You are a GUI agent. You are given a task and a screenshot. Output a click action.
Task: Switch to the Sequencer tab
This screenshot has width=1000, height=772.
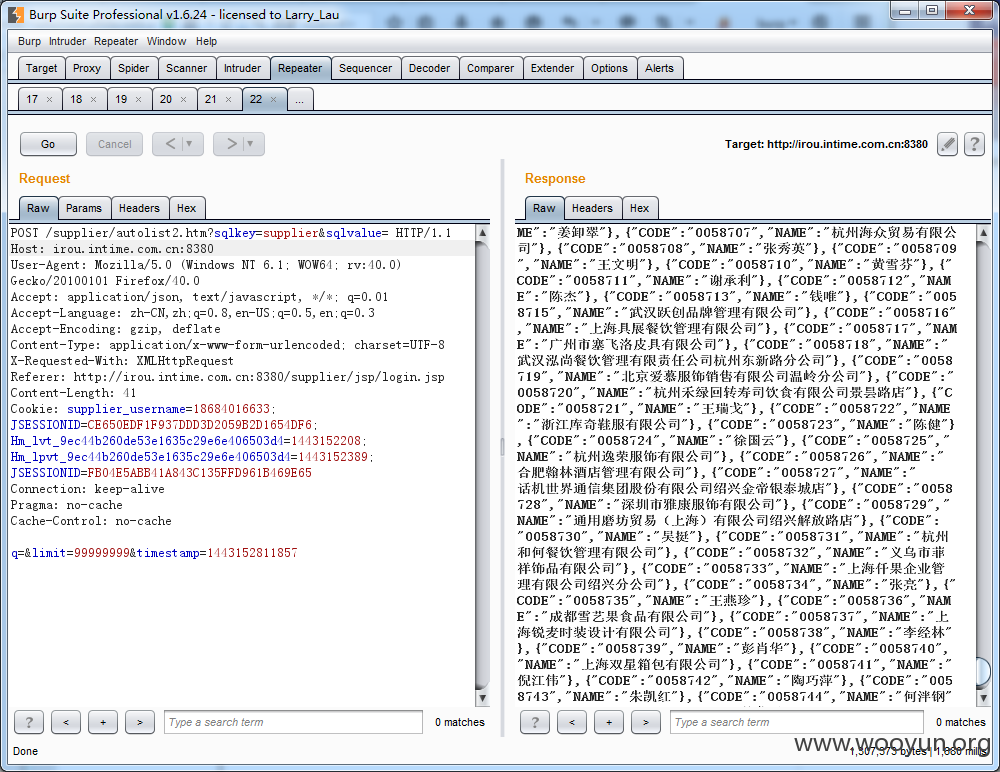pyautogui.click(x=365, y=68)
